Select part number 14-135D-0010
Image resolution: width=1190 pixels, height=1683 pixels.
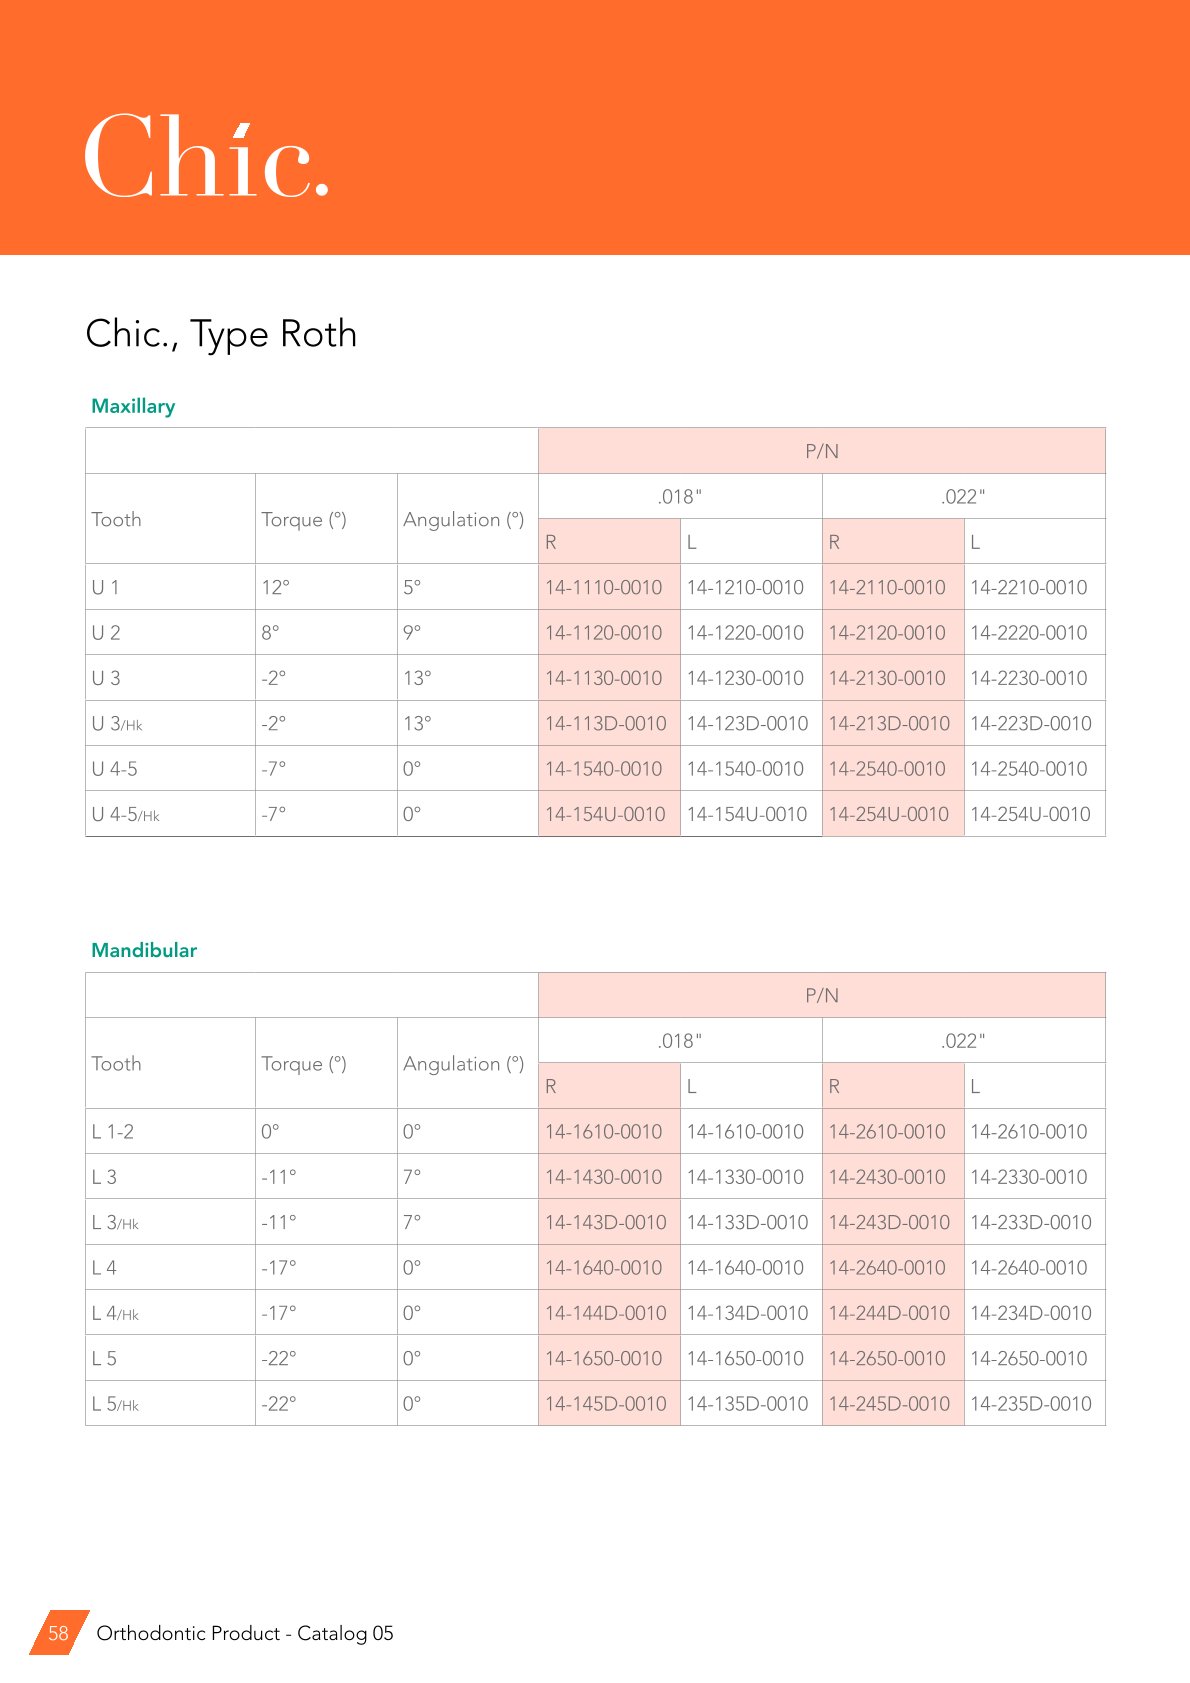(x=747, y=1404)
